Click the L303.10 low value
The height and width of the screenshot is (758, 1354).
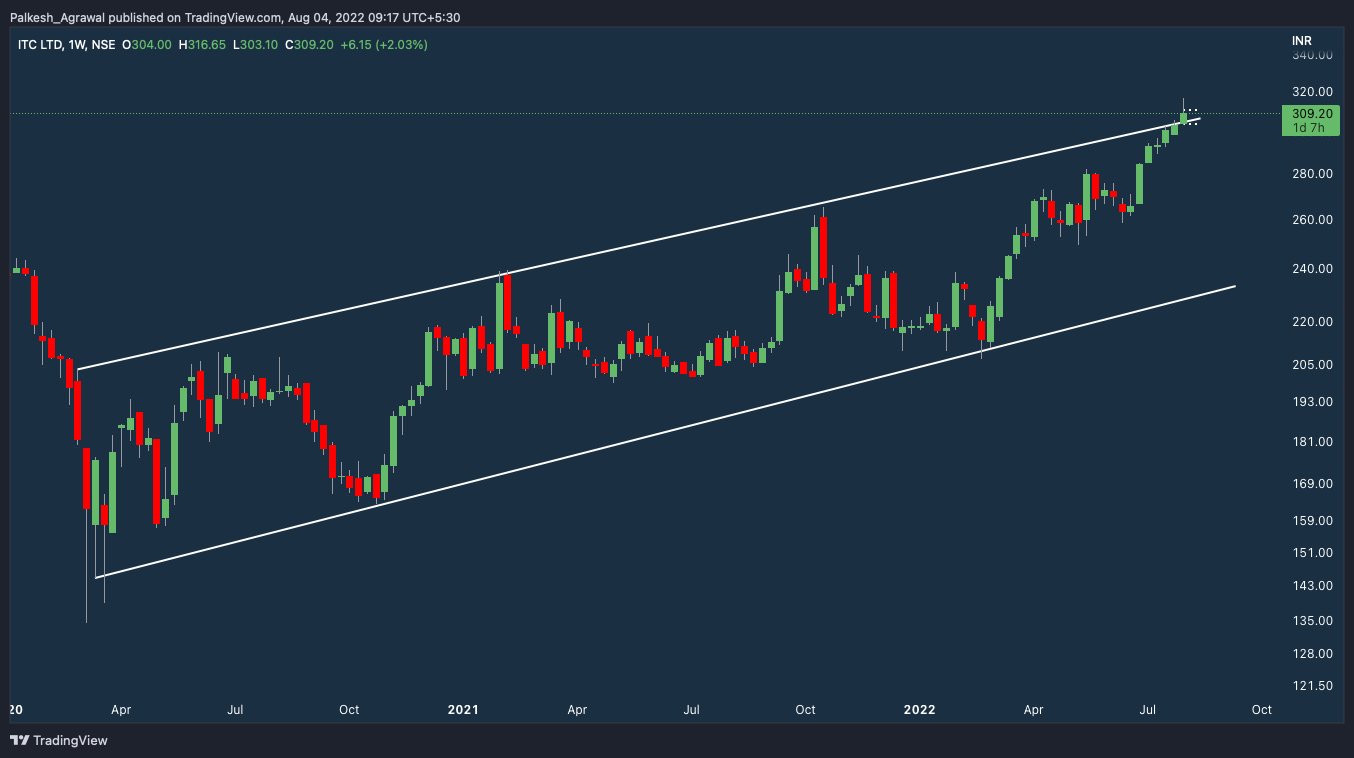(x=255, y=45)
